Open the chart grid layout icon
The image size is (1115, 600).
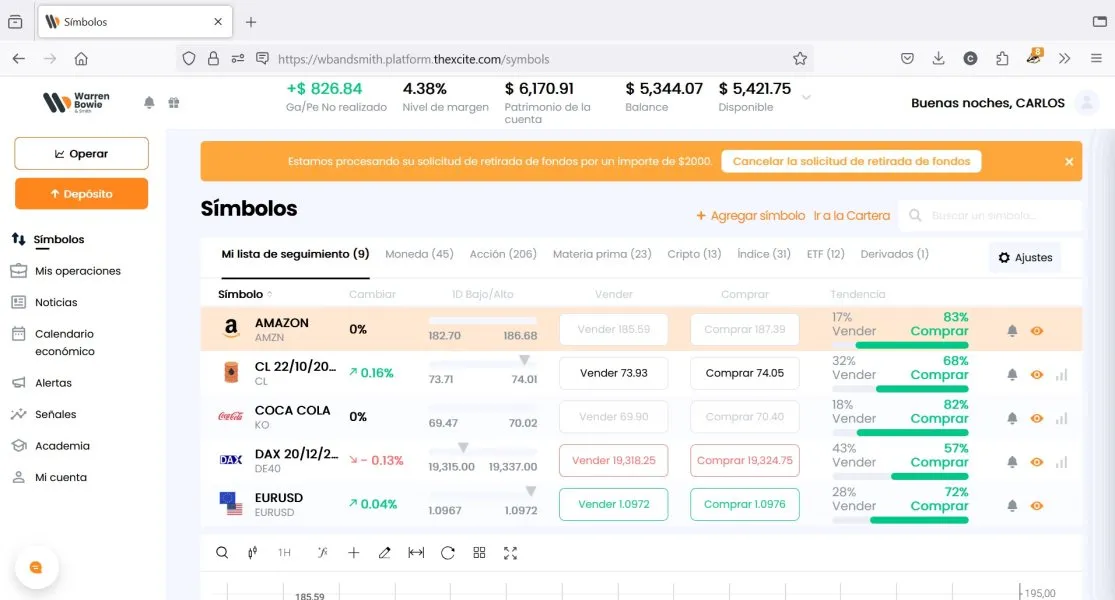(x=479, y=552)
